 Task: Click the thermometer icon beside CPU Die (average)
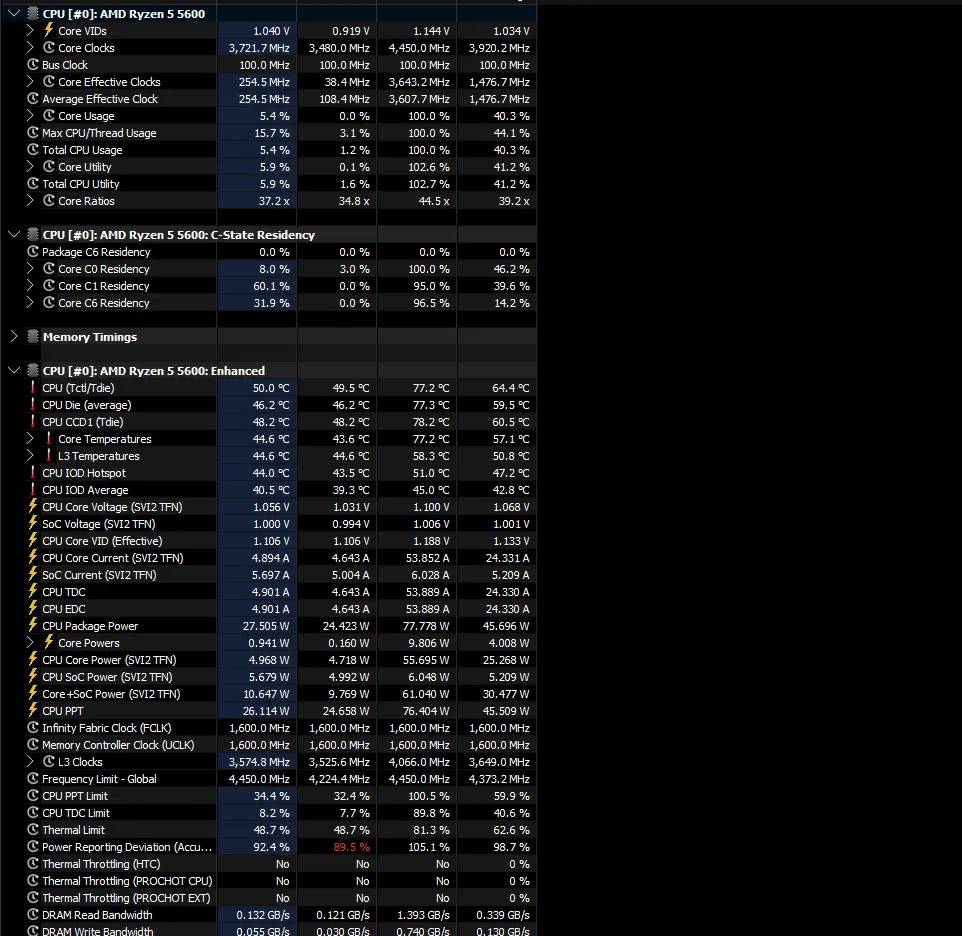(33, 404)
